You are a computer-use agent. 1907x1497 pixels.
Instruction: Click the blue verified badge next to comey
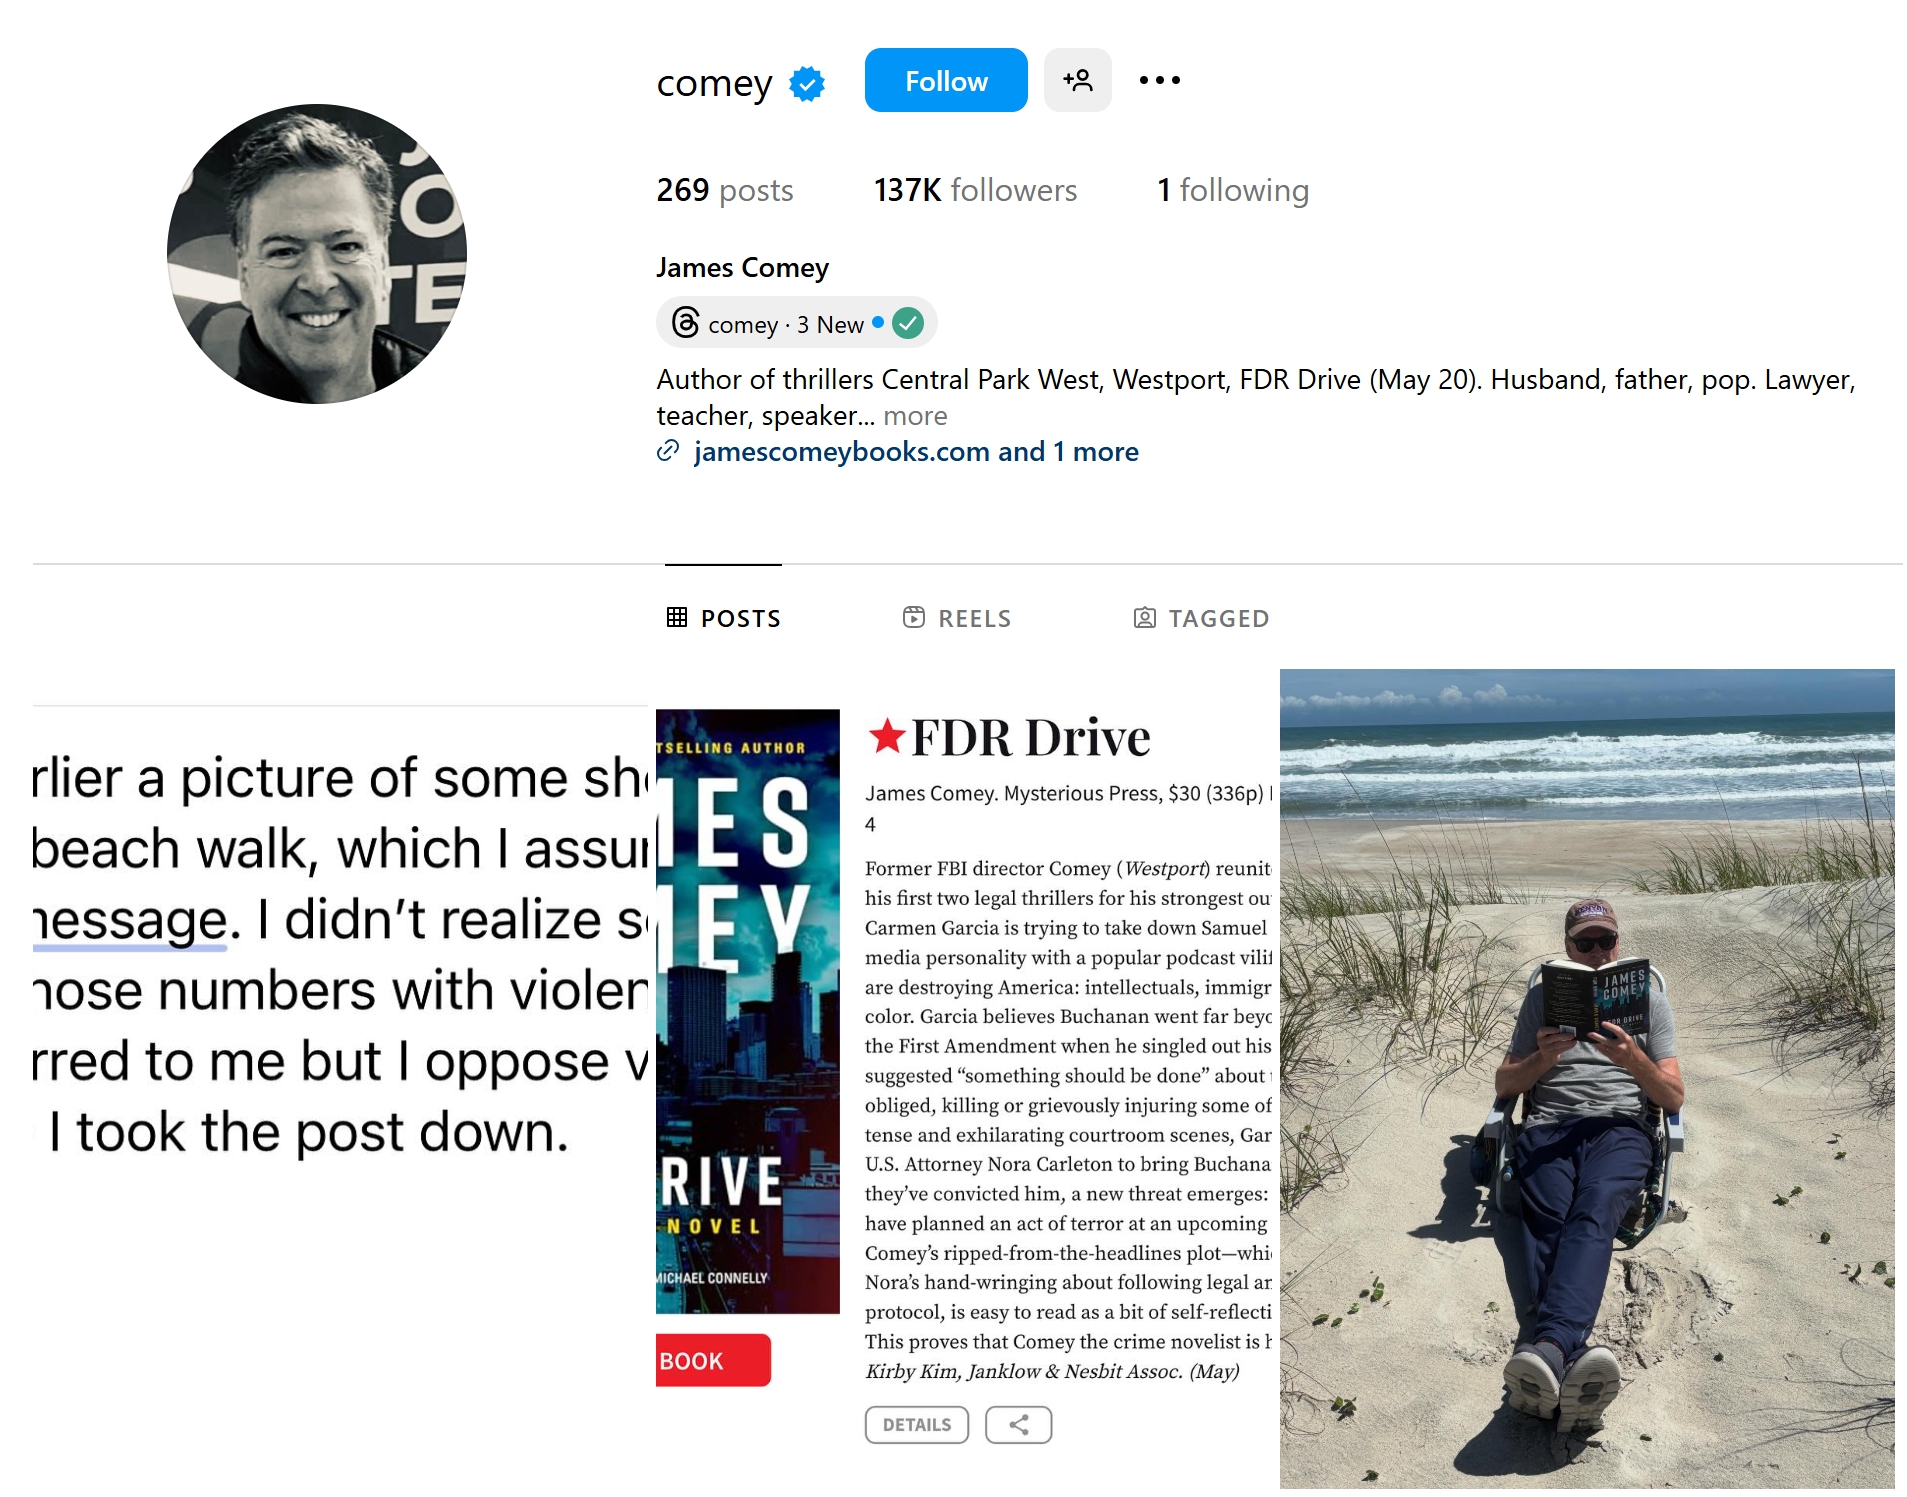pyautogui.click(x=805, y=83)
